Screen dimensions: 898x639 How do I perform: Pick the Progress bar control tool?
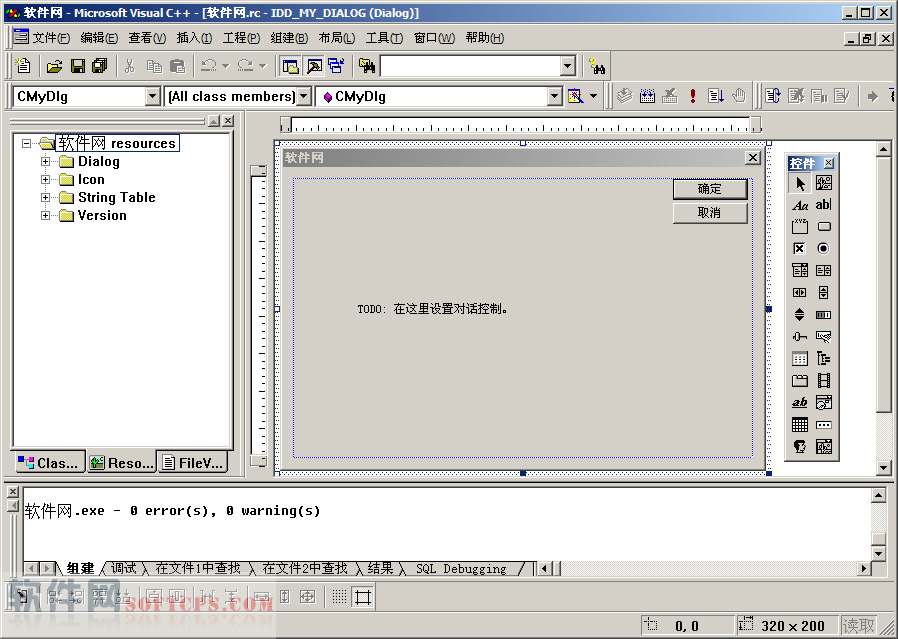pos(824,314)
